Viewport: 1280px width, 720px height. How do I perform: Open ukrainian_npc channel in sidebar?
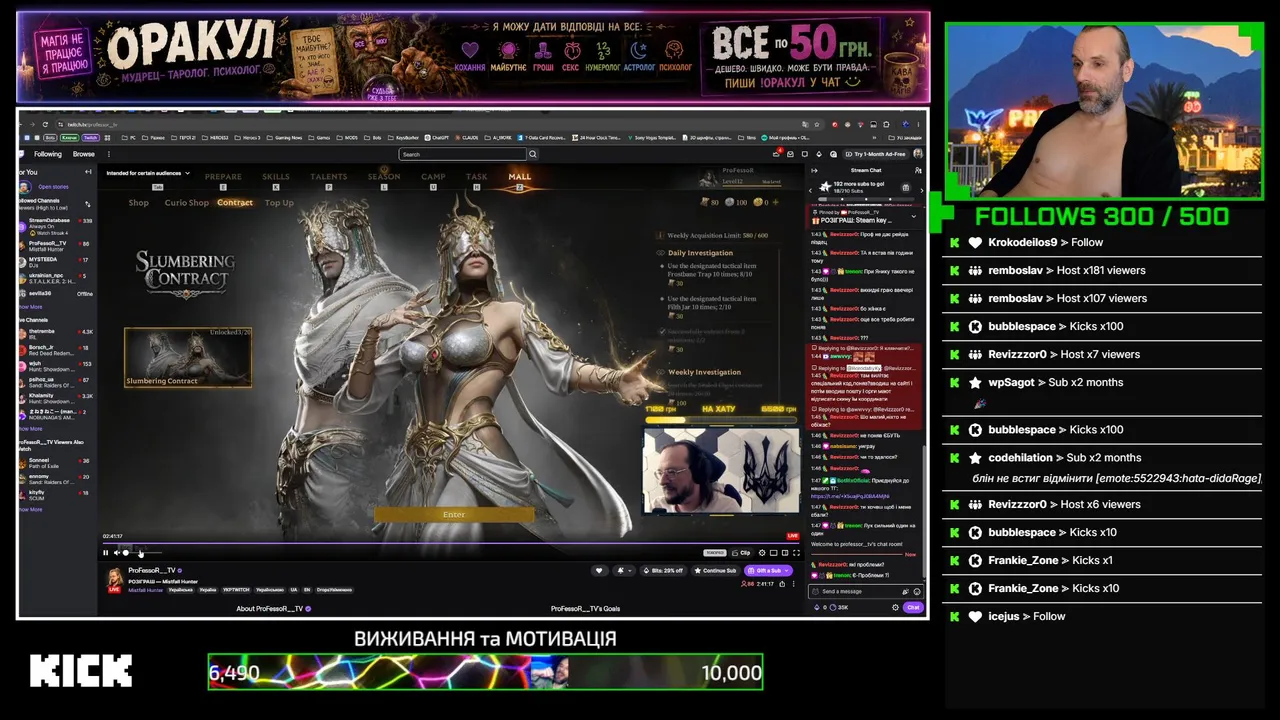point(56,277)
